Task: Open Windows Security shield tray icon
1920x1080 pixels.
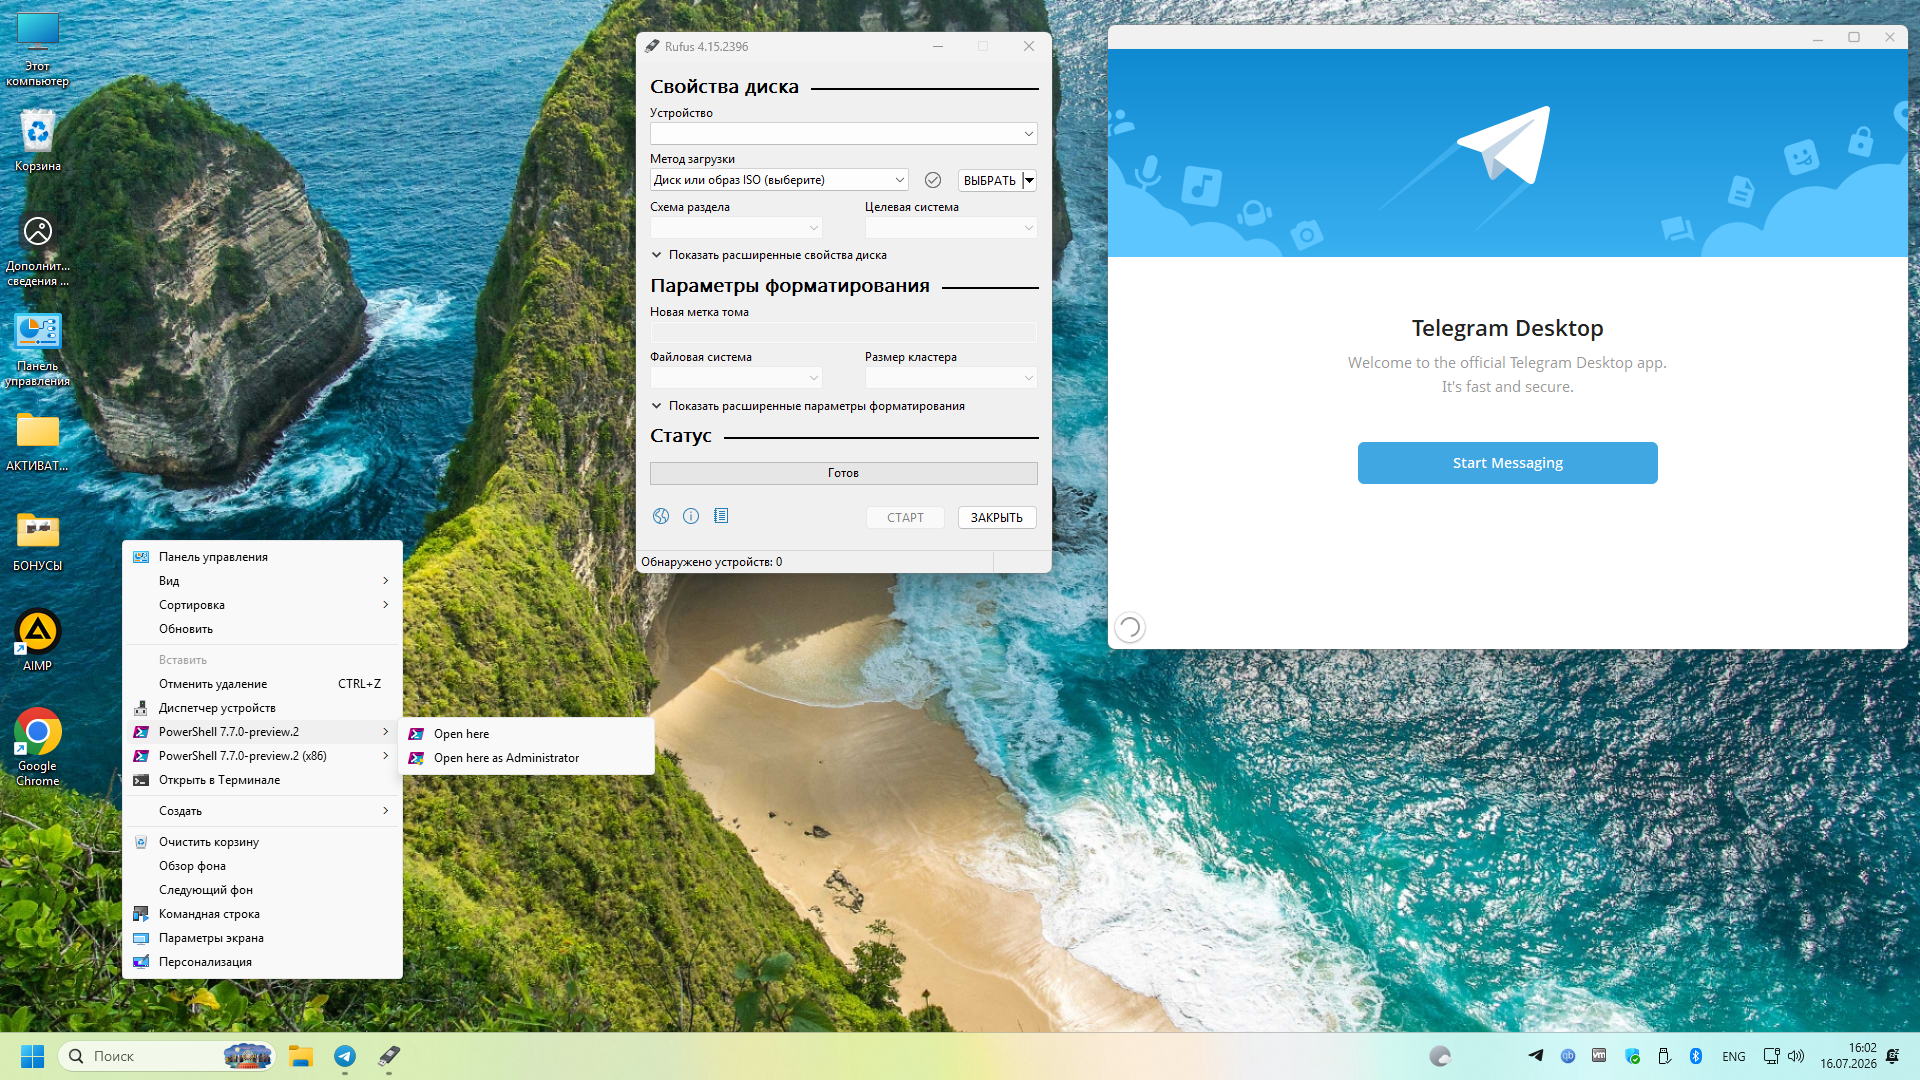Action: click(x=1632, y=1056)
